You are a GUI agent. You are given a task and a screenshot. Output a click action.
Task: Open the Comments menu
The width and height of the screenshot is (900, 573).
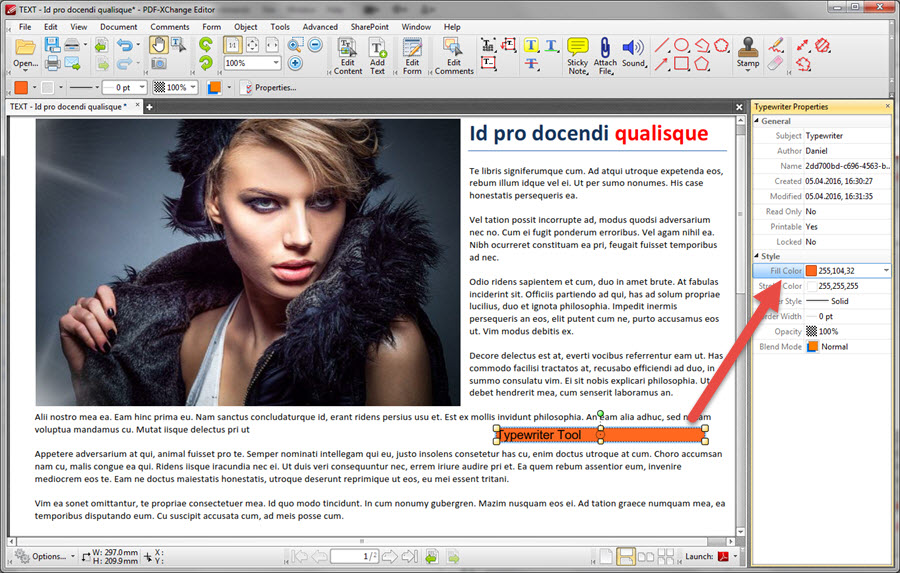(169, 27)
